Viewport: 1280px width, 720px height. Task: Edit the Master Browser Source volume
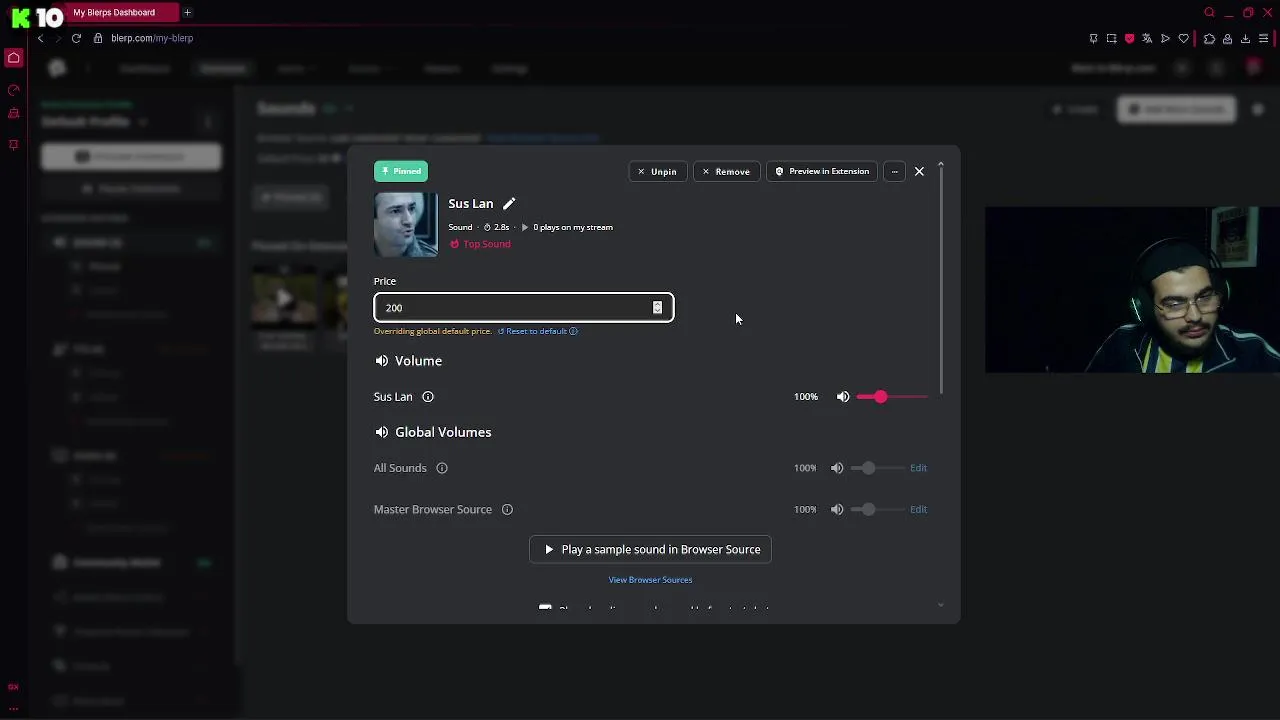pyautogui.click(x=918, y=510)
